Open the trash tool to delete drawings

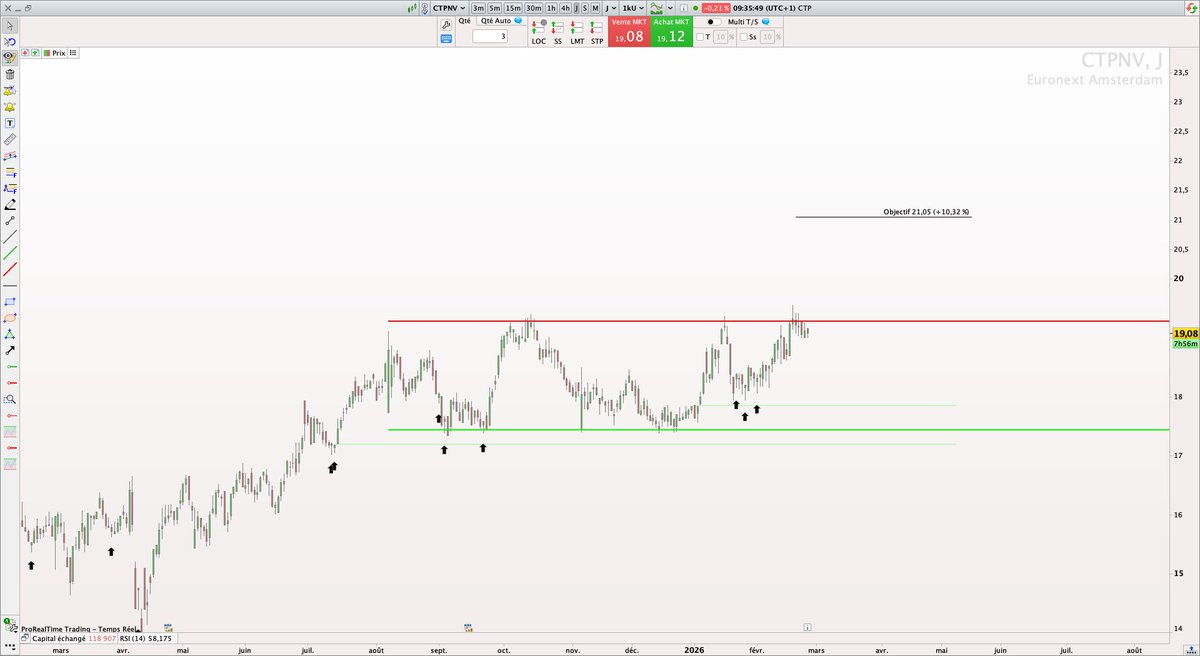coord(10,76)
